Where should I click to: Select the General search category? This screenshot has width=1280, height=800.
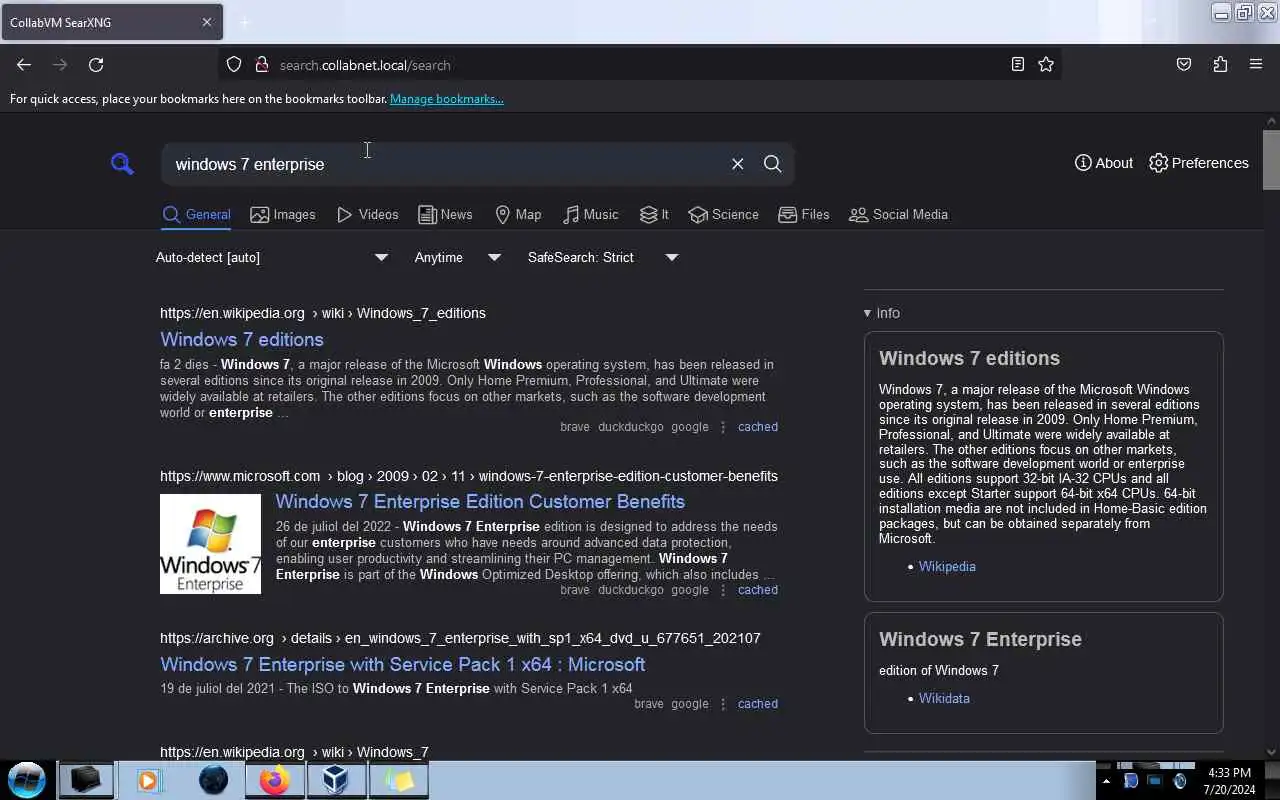(196, 214)
